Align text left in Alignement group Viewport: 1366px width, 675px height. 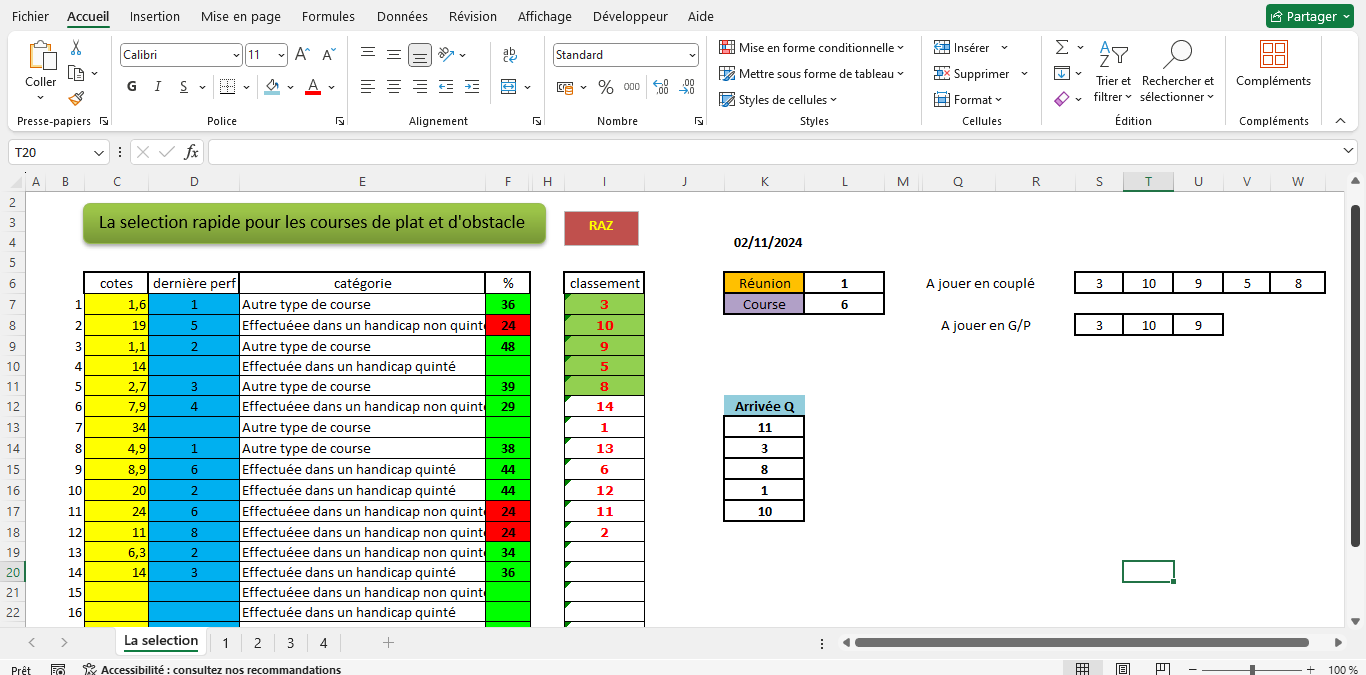tap(368, 87)
